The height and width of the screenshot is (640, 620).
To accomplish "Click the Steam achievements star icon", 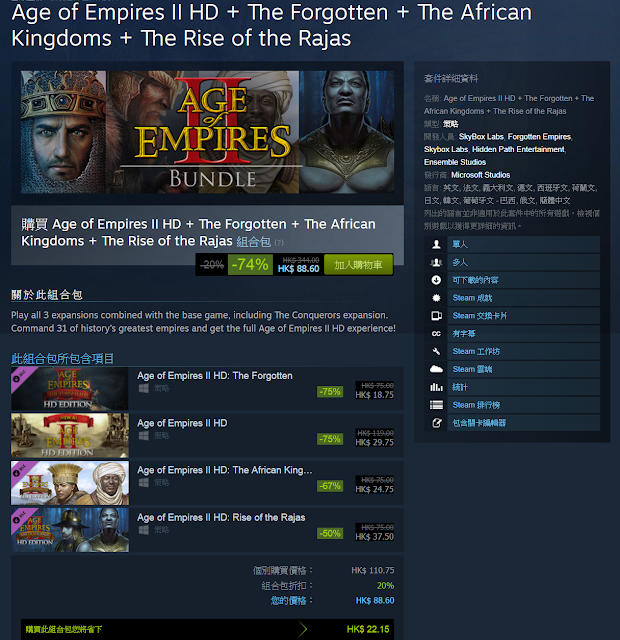I will (x=436, y=298).
